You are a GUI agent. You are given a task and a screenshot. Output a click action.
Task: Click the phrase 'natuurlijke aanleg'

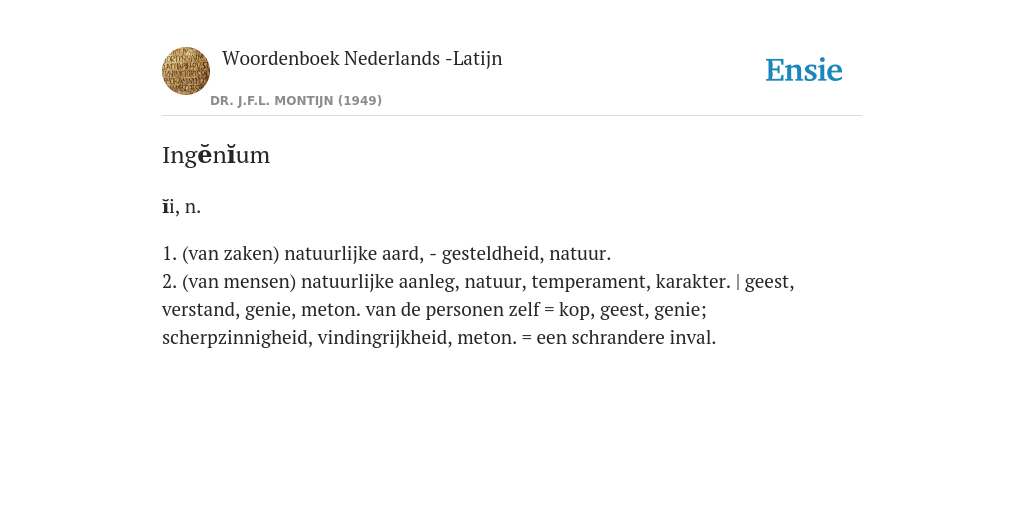377,282
